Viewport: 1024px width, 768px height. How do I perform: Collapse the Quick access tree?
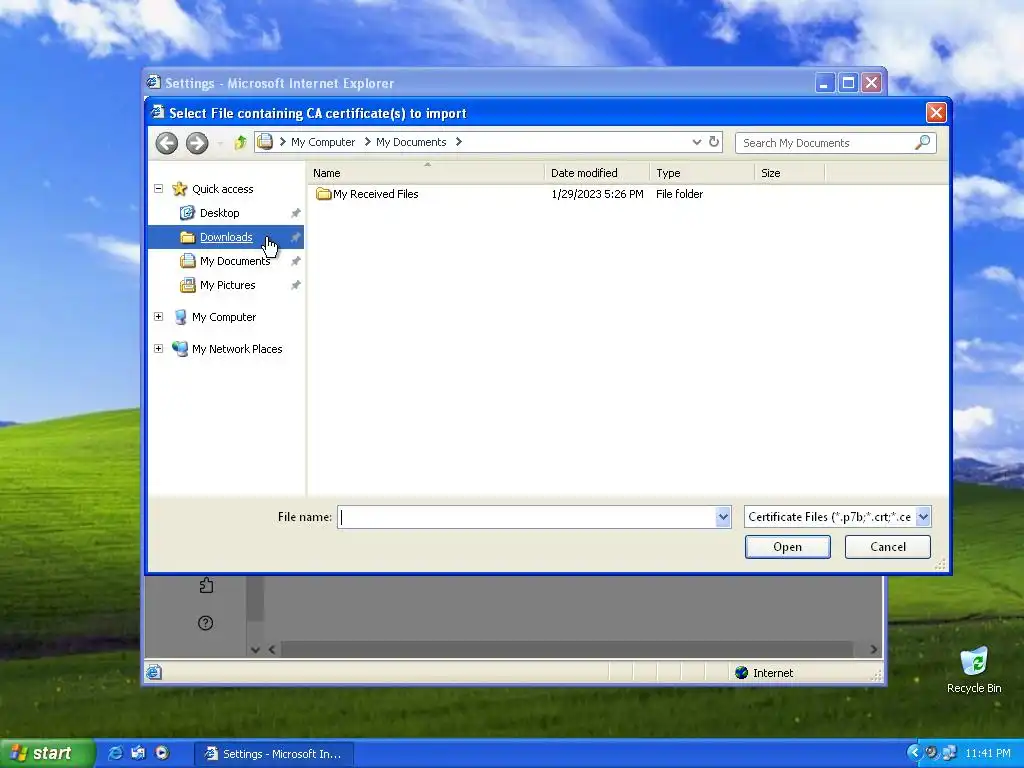point(158,188)
